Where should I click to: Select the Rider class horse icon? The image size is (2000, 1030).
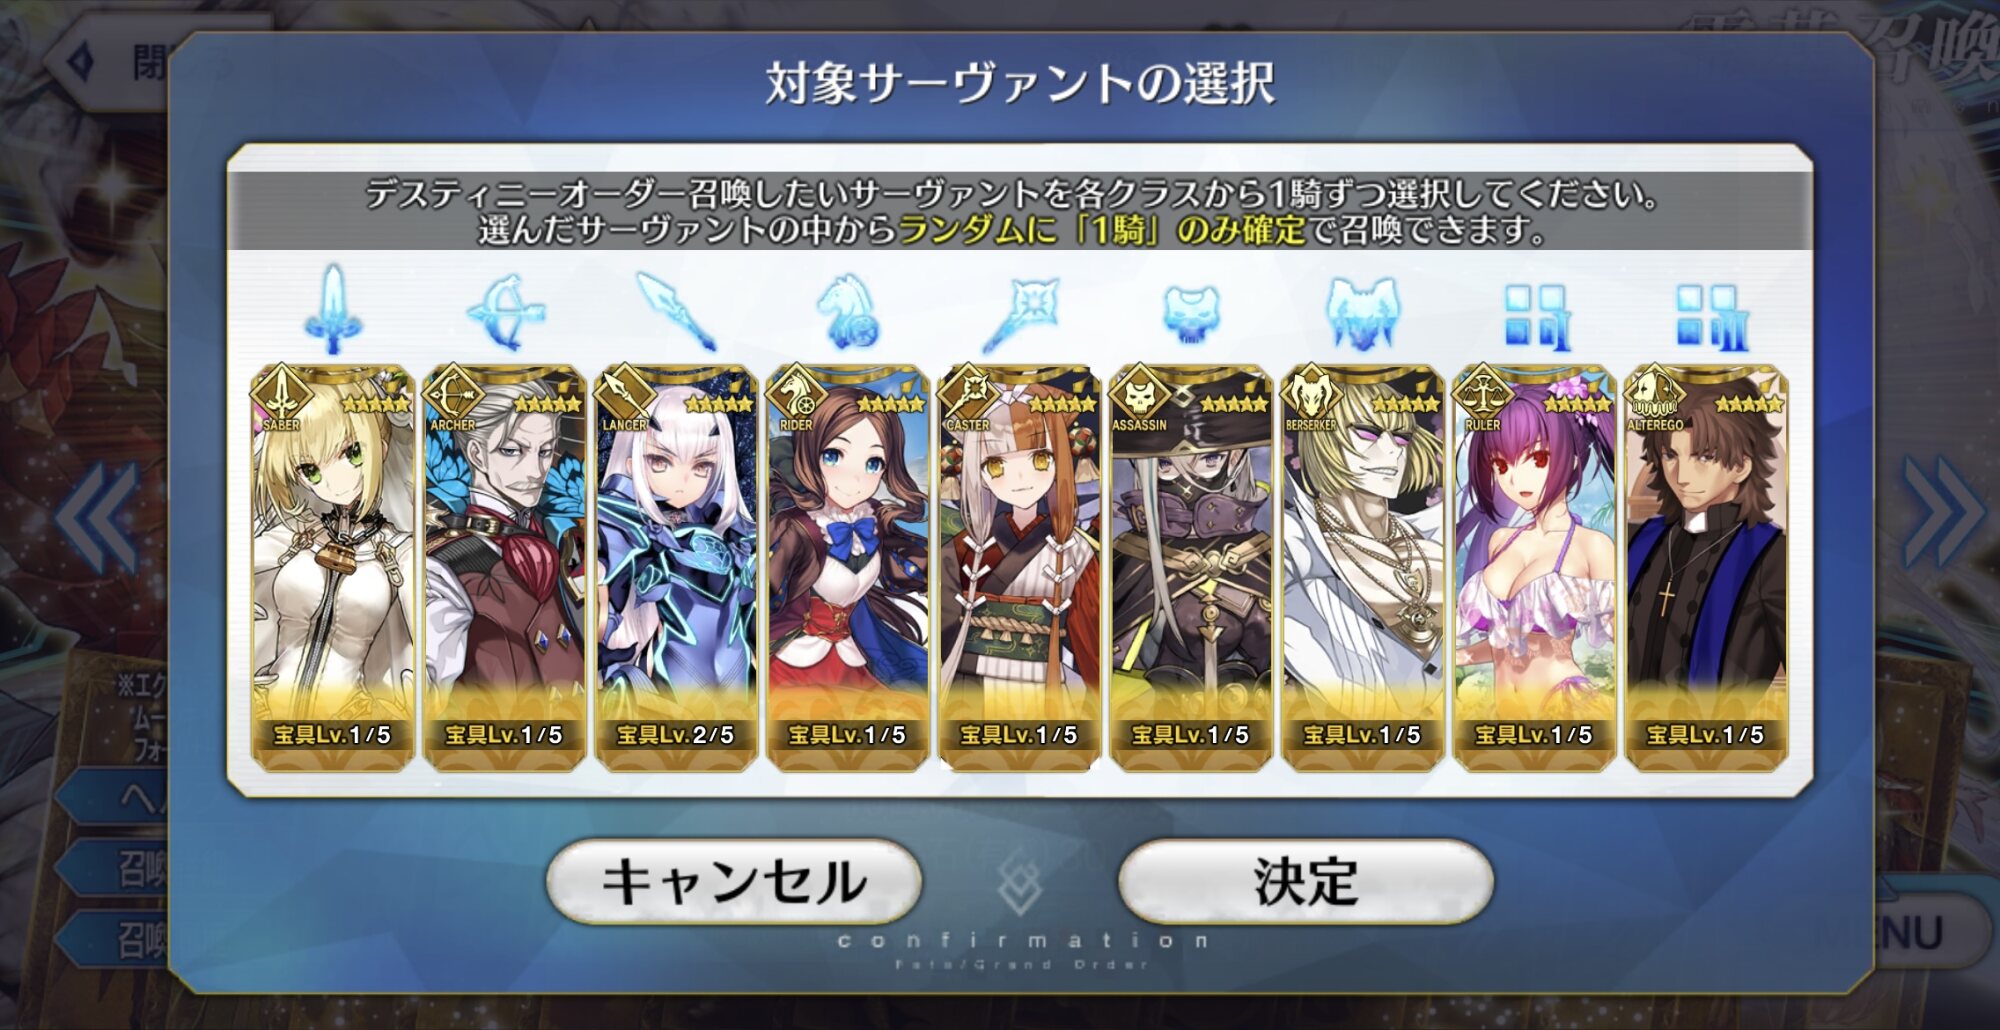[848, 313]
